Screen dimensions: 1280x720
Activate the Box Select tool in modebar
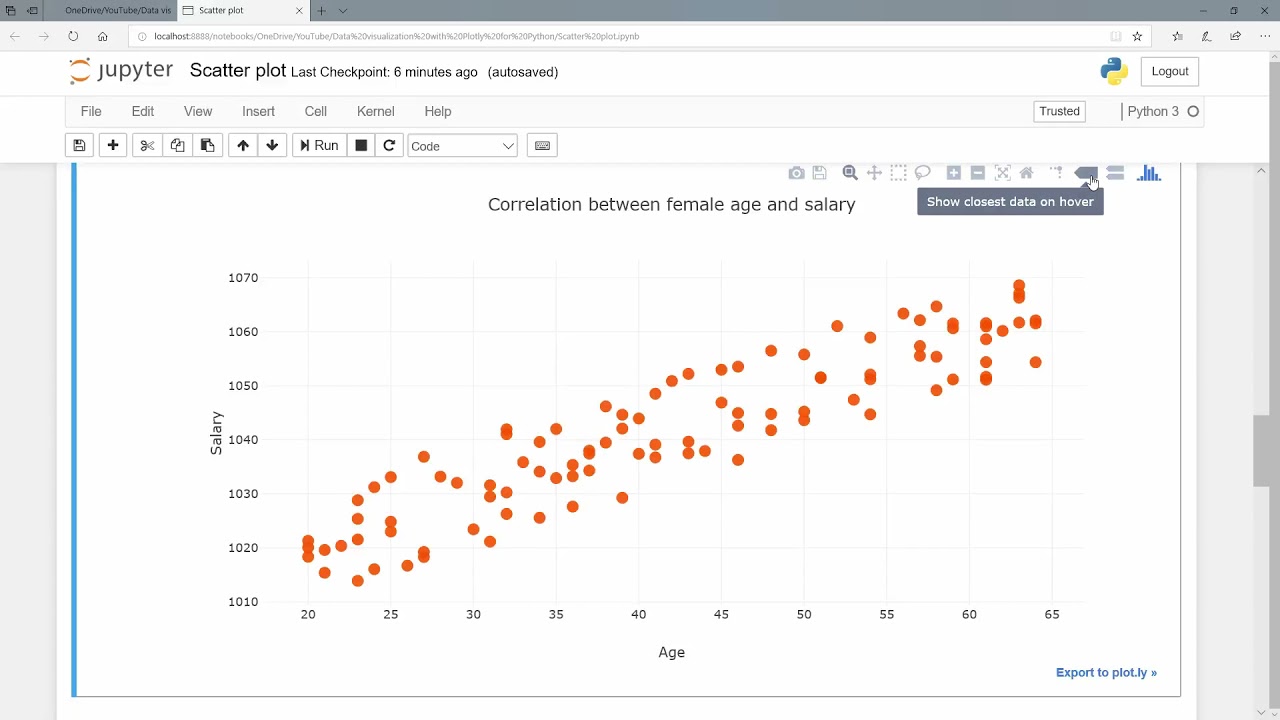click(898, 173)
